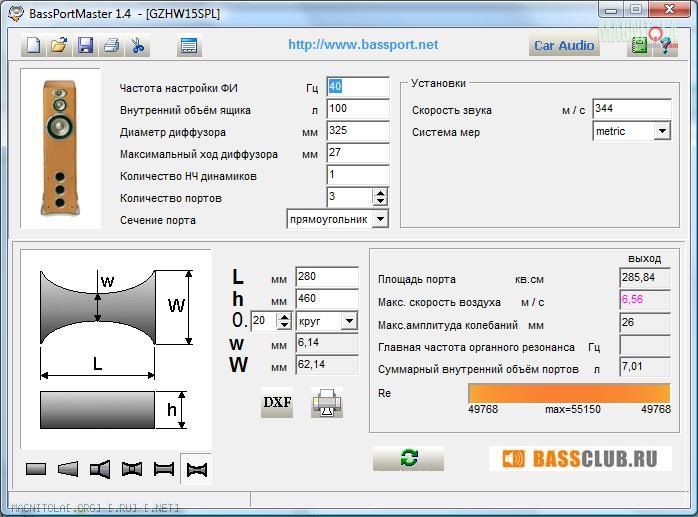This screenshot has width=698, height=517.
Task: Open the calculator window icon in toolbar
Action: [x=189, y=46]
